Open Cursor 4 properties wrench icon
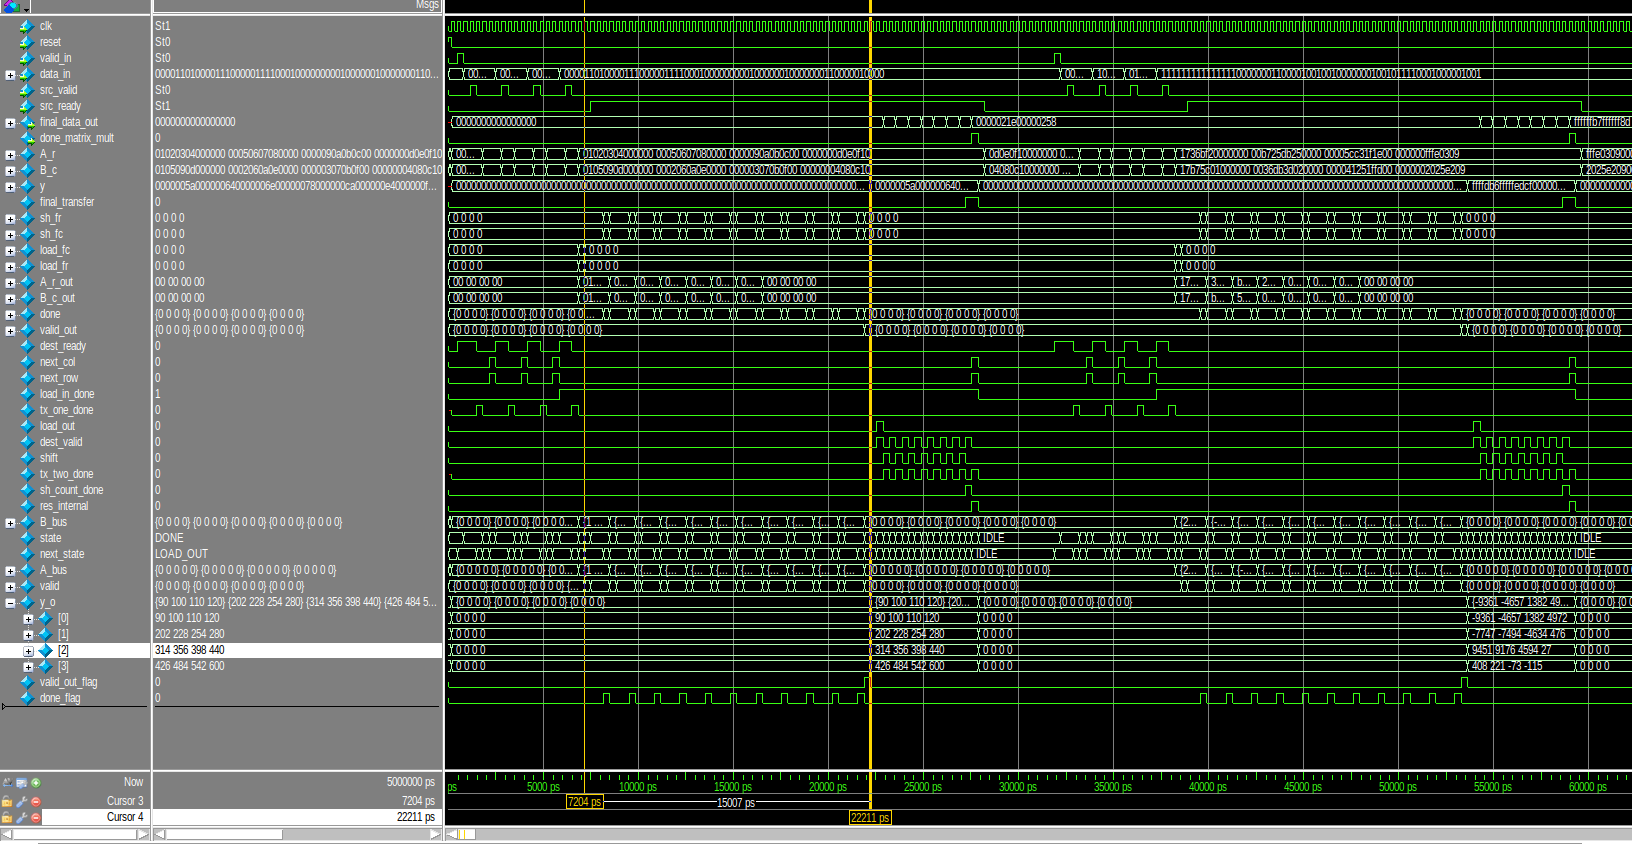 click(21, 817)
